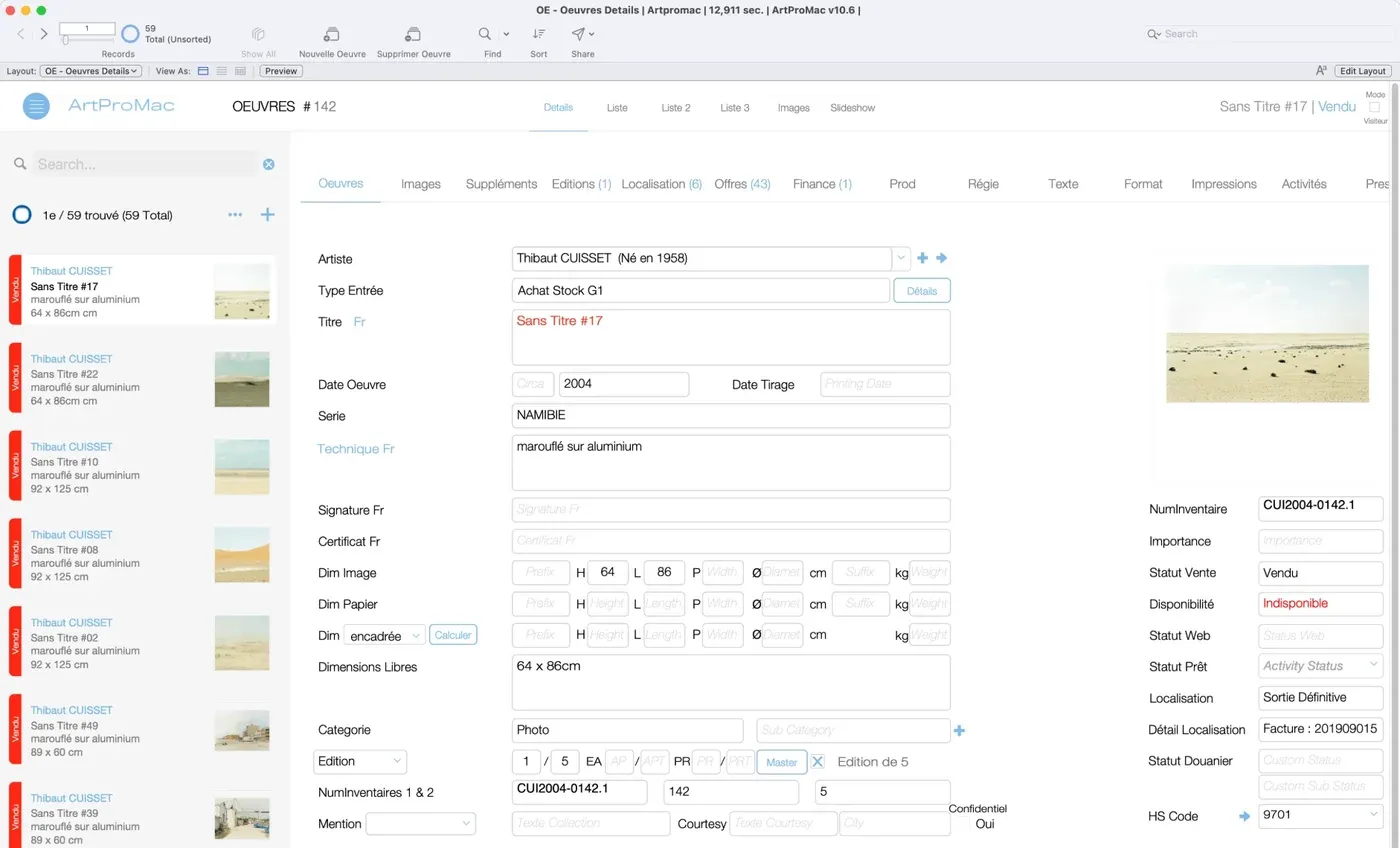This screenshot has height=848, width=1400.
Task: Switch to the Liste 2 tab
Action: [x=676, y=108]
